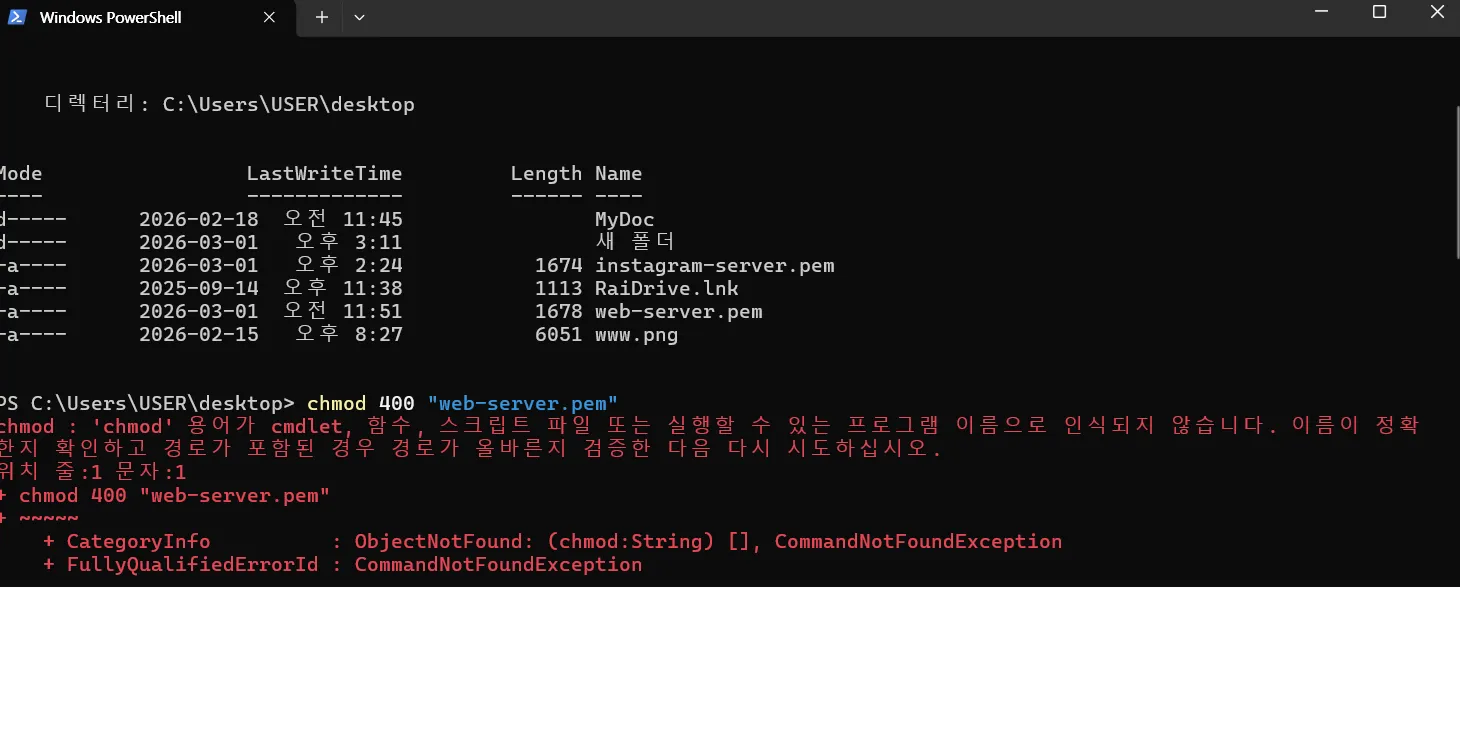Click the MyDoc directory entry
1480x740 pixels.
pyautogui.click(x=624, y=218)
